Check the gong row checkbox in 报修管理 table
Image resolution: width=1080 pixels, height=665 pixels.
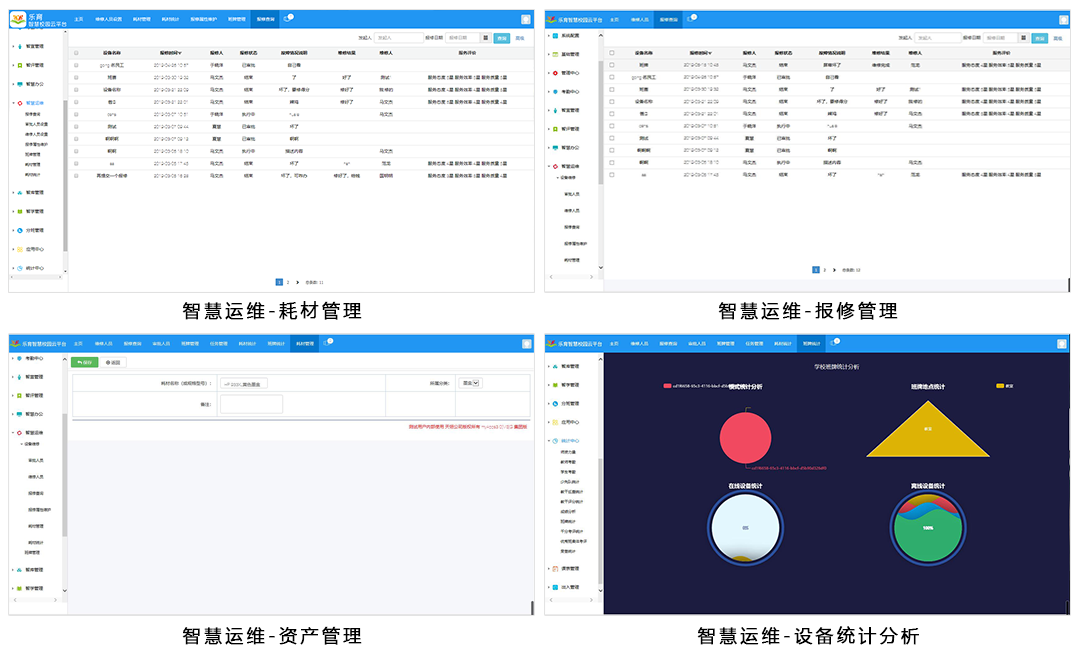(x=612, y=77)
